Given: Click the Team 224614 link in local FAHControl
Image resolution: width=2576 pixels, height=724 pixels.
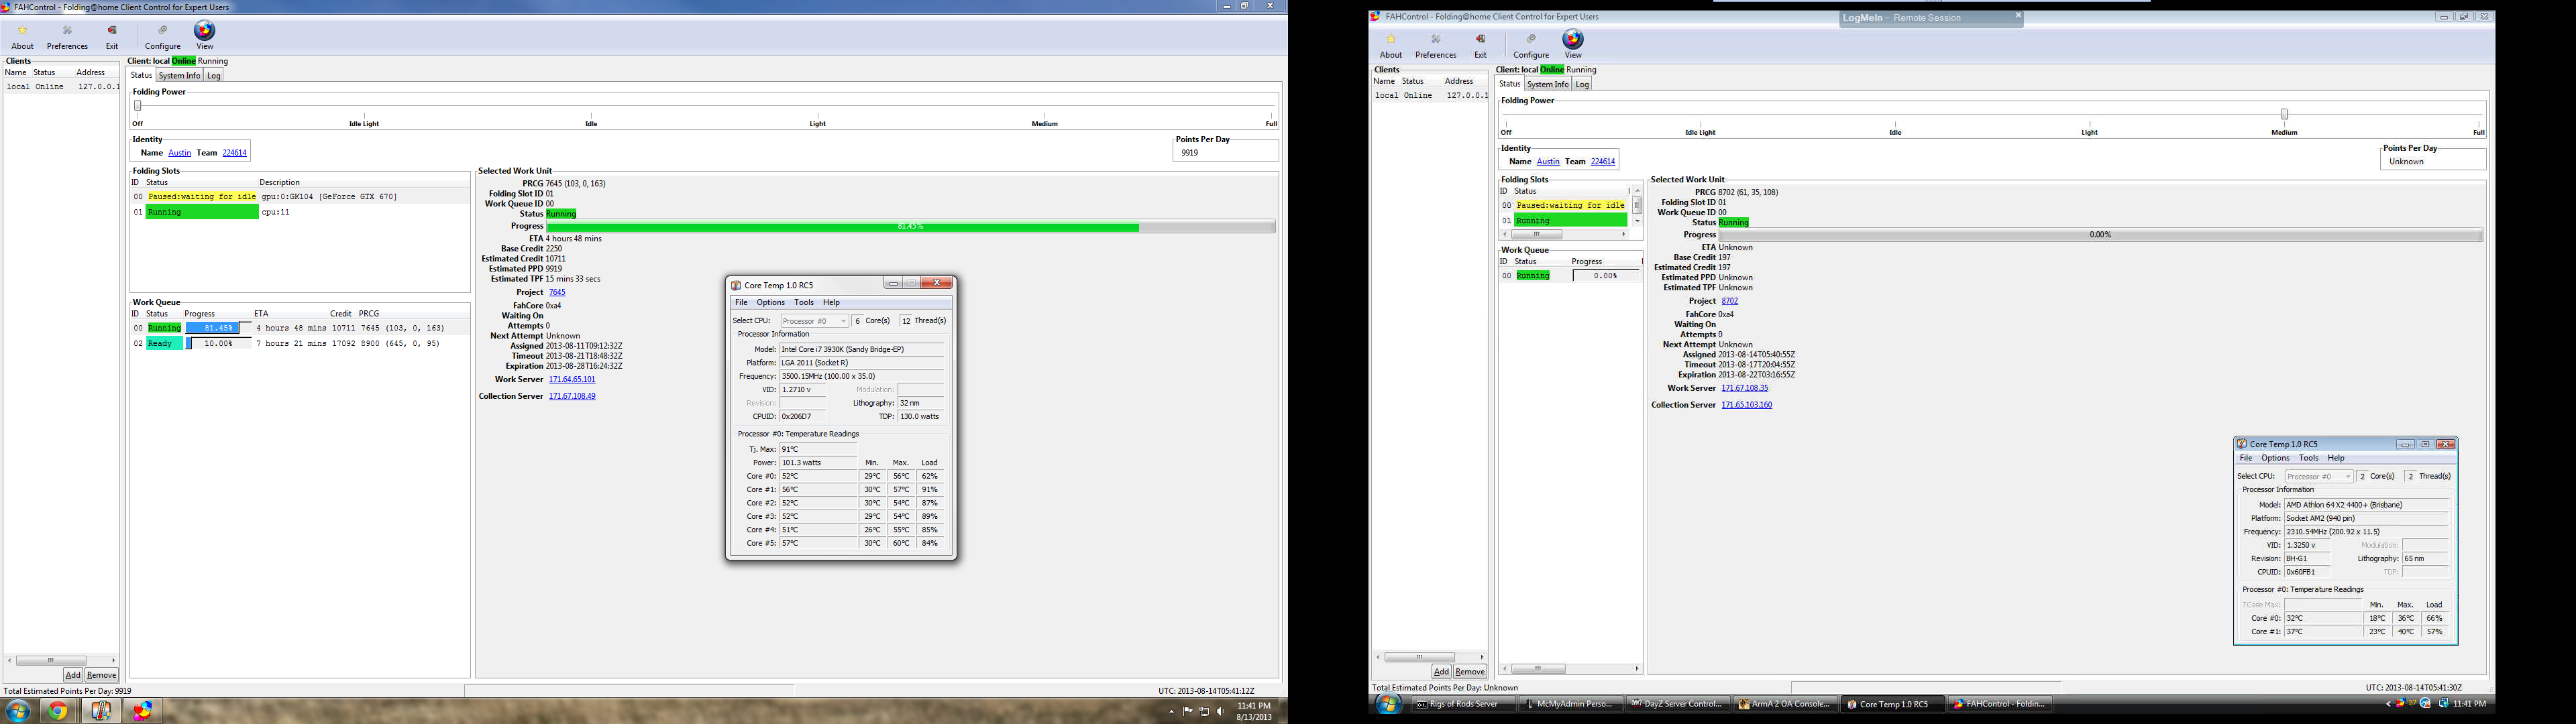Looking at the screenshot, I should click(234, 153).
